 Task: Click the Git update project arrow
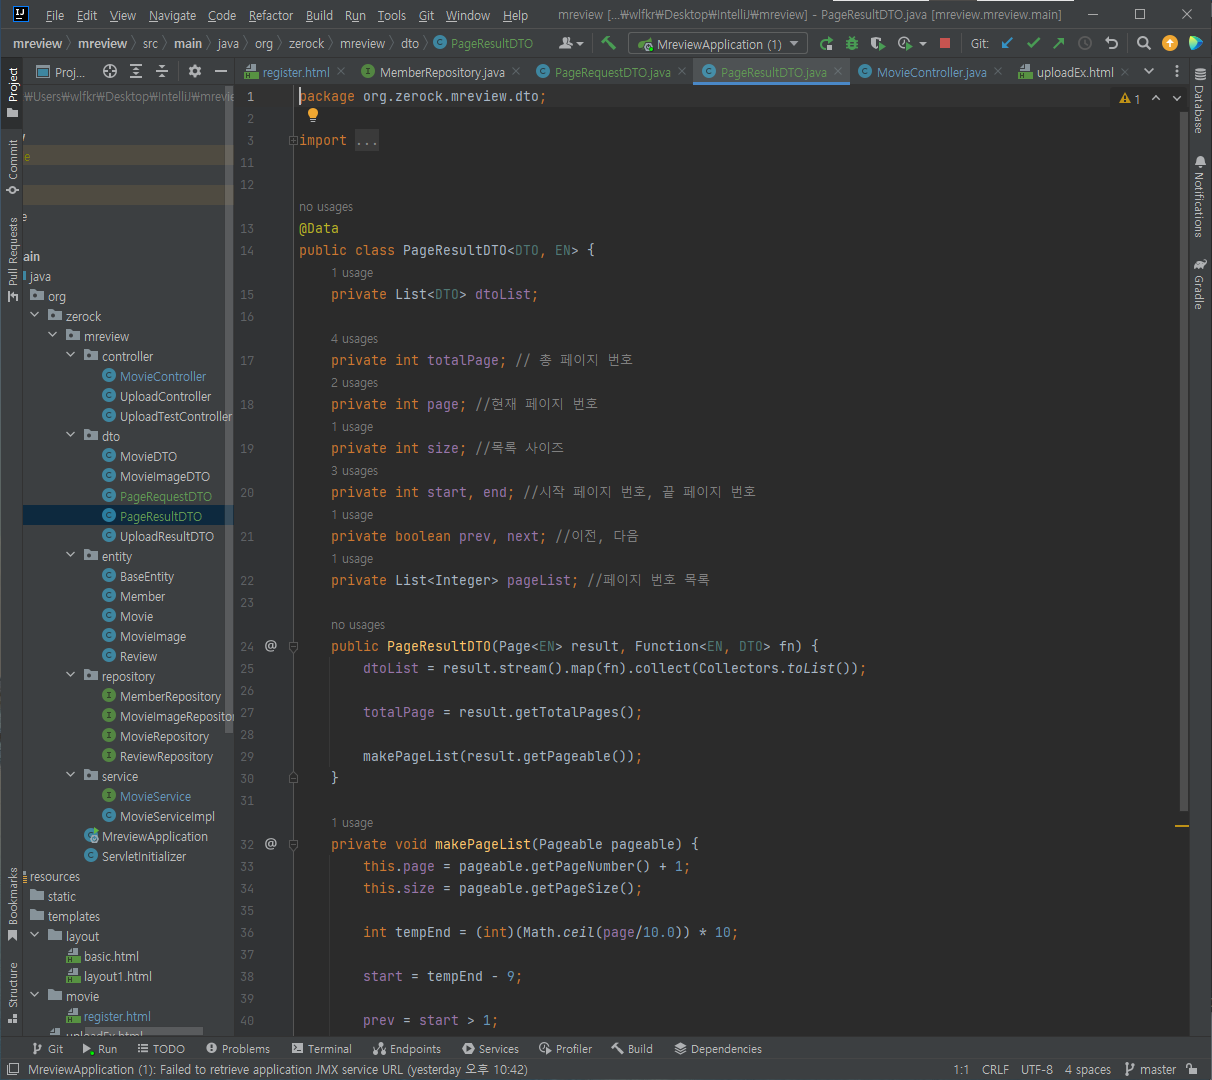(x=1007, y=43)
